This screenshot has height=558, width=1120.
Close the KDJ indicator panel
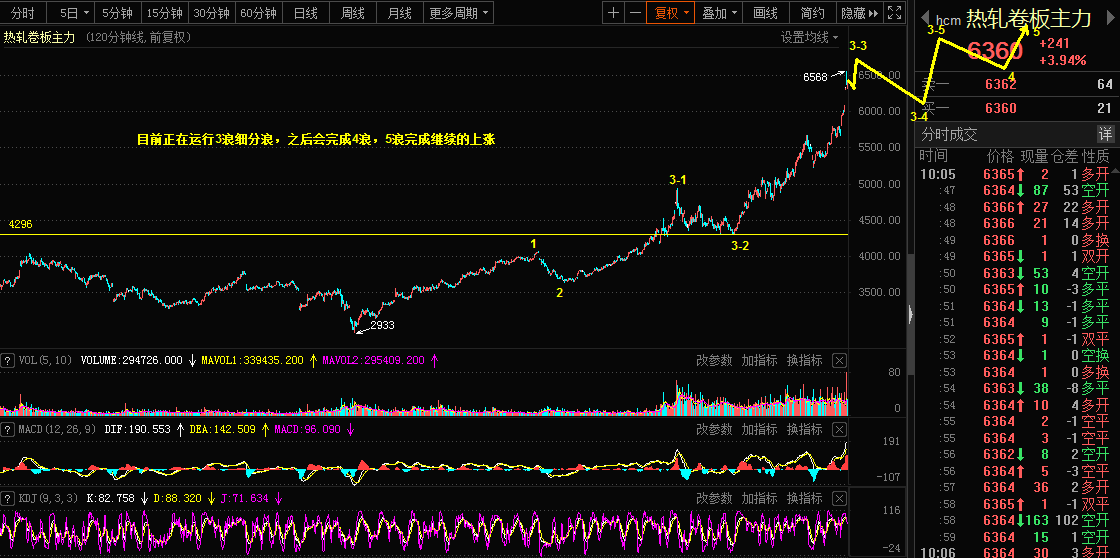839,498
